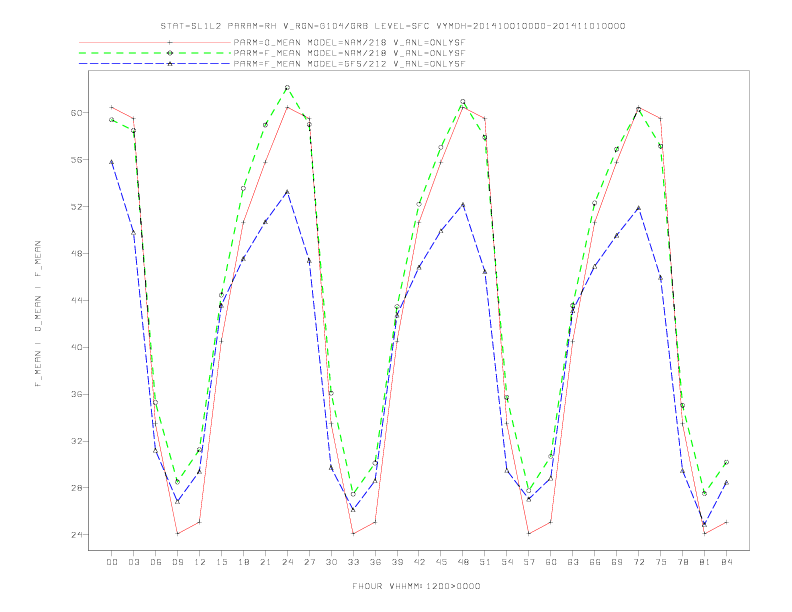Click x-axis forecast hour label 63
Viewport: 792px width, 612px height.
pos(573,562)
